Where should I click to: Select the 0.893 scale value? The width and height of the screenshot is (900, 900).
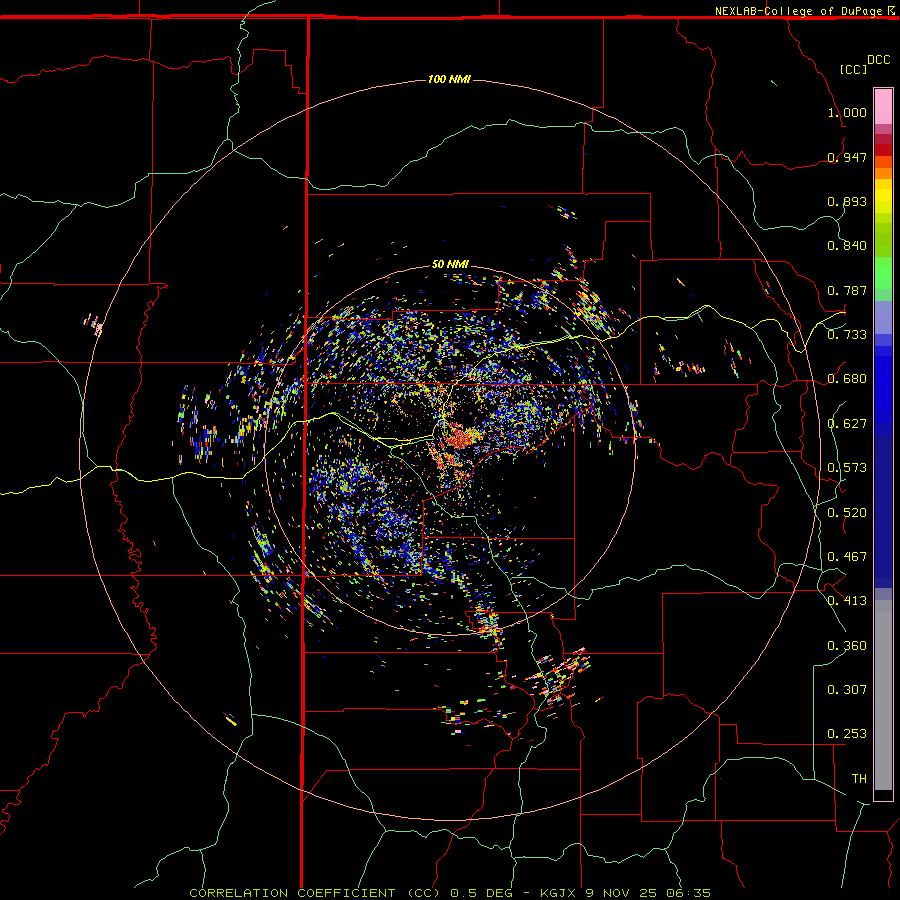847,201
